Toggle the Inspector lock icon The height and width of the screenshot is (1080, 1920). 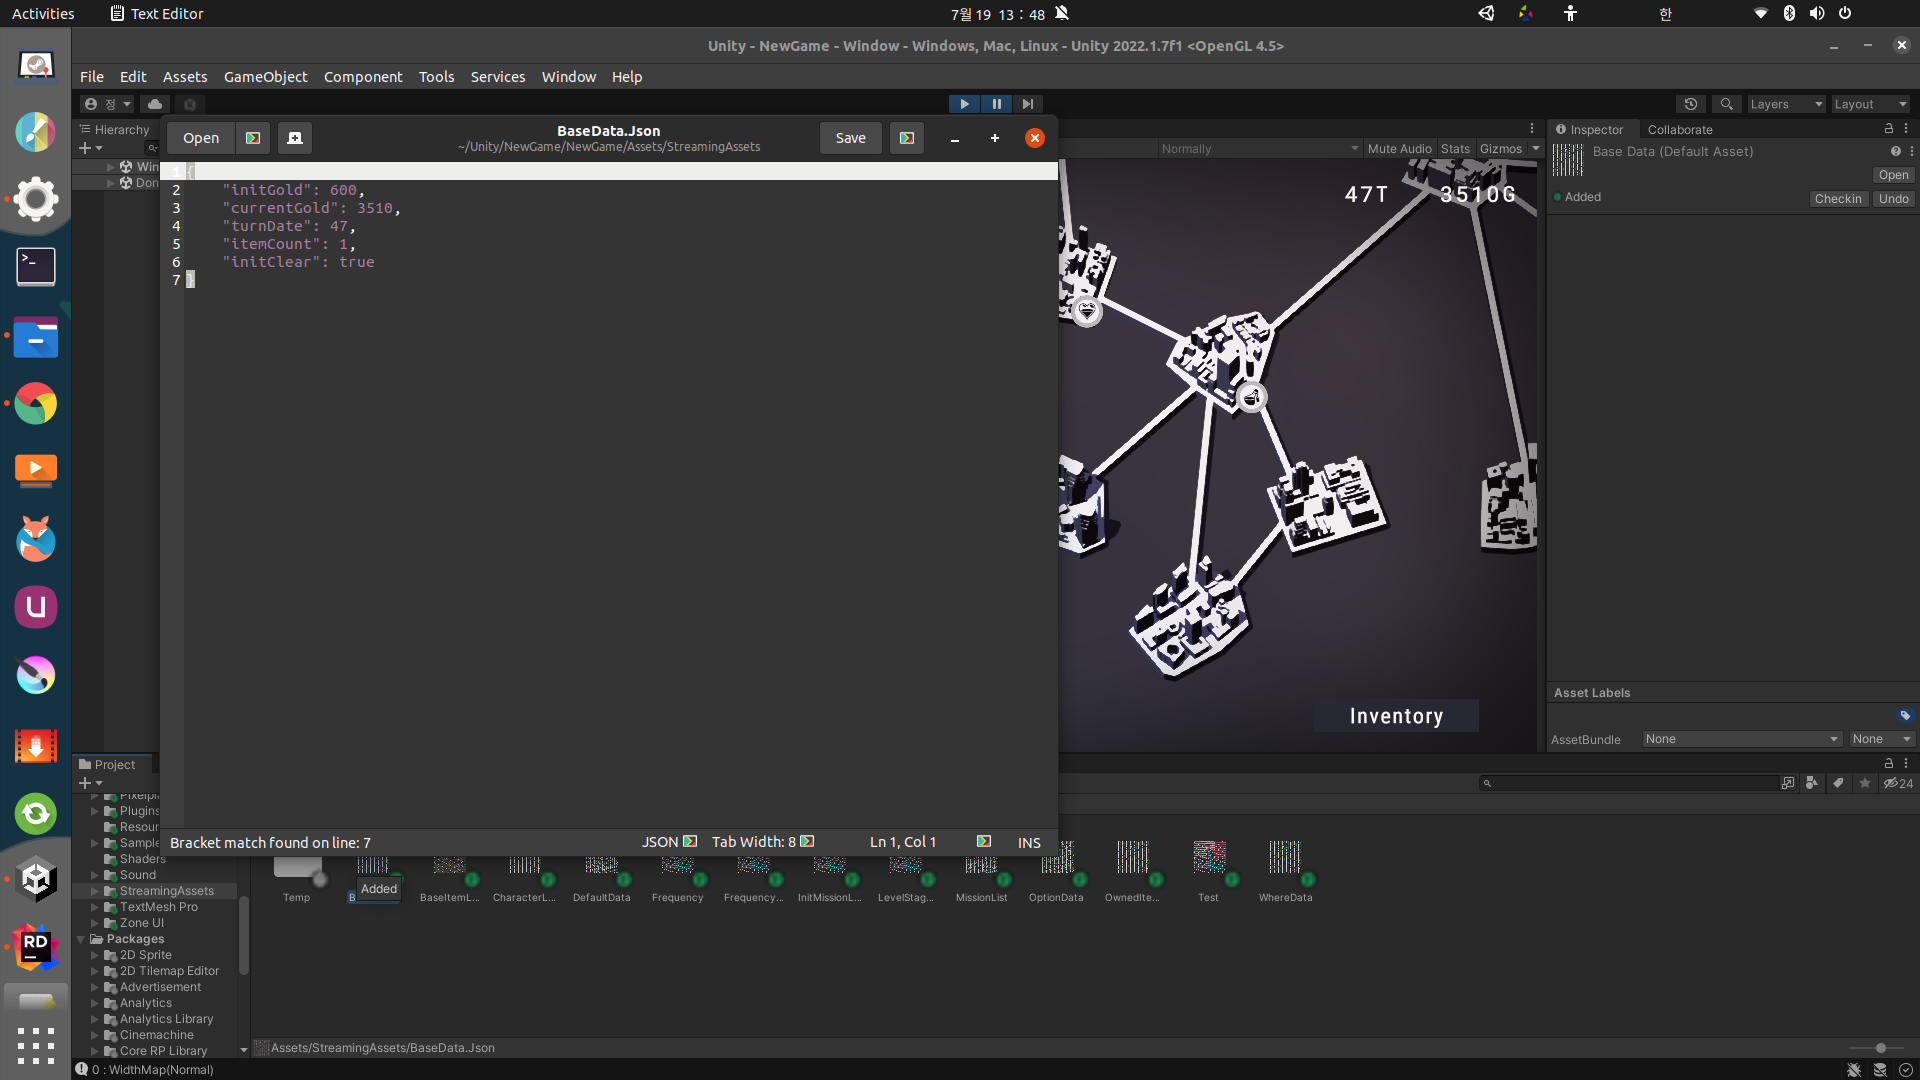(1888, 128)
